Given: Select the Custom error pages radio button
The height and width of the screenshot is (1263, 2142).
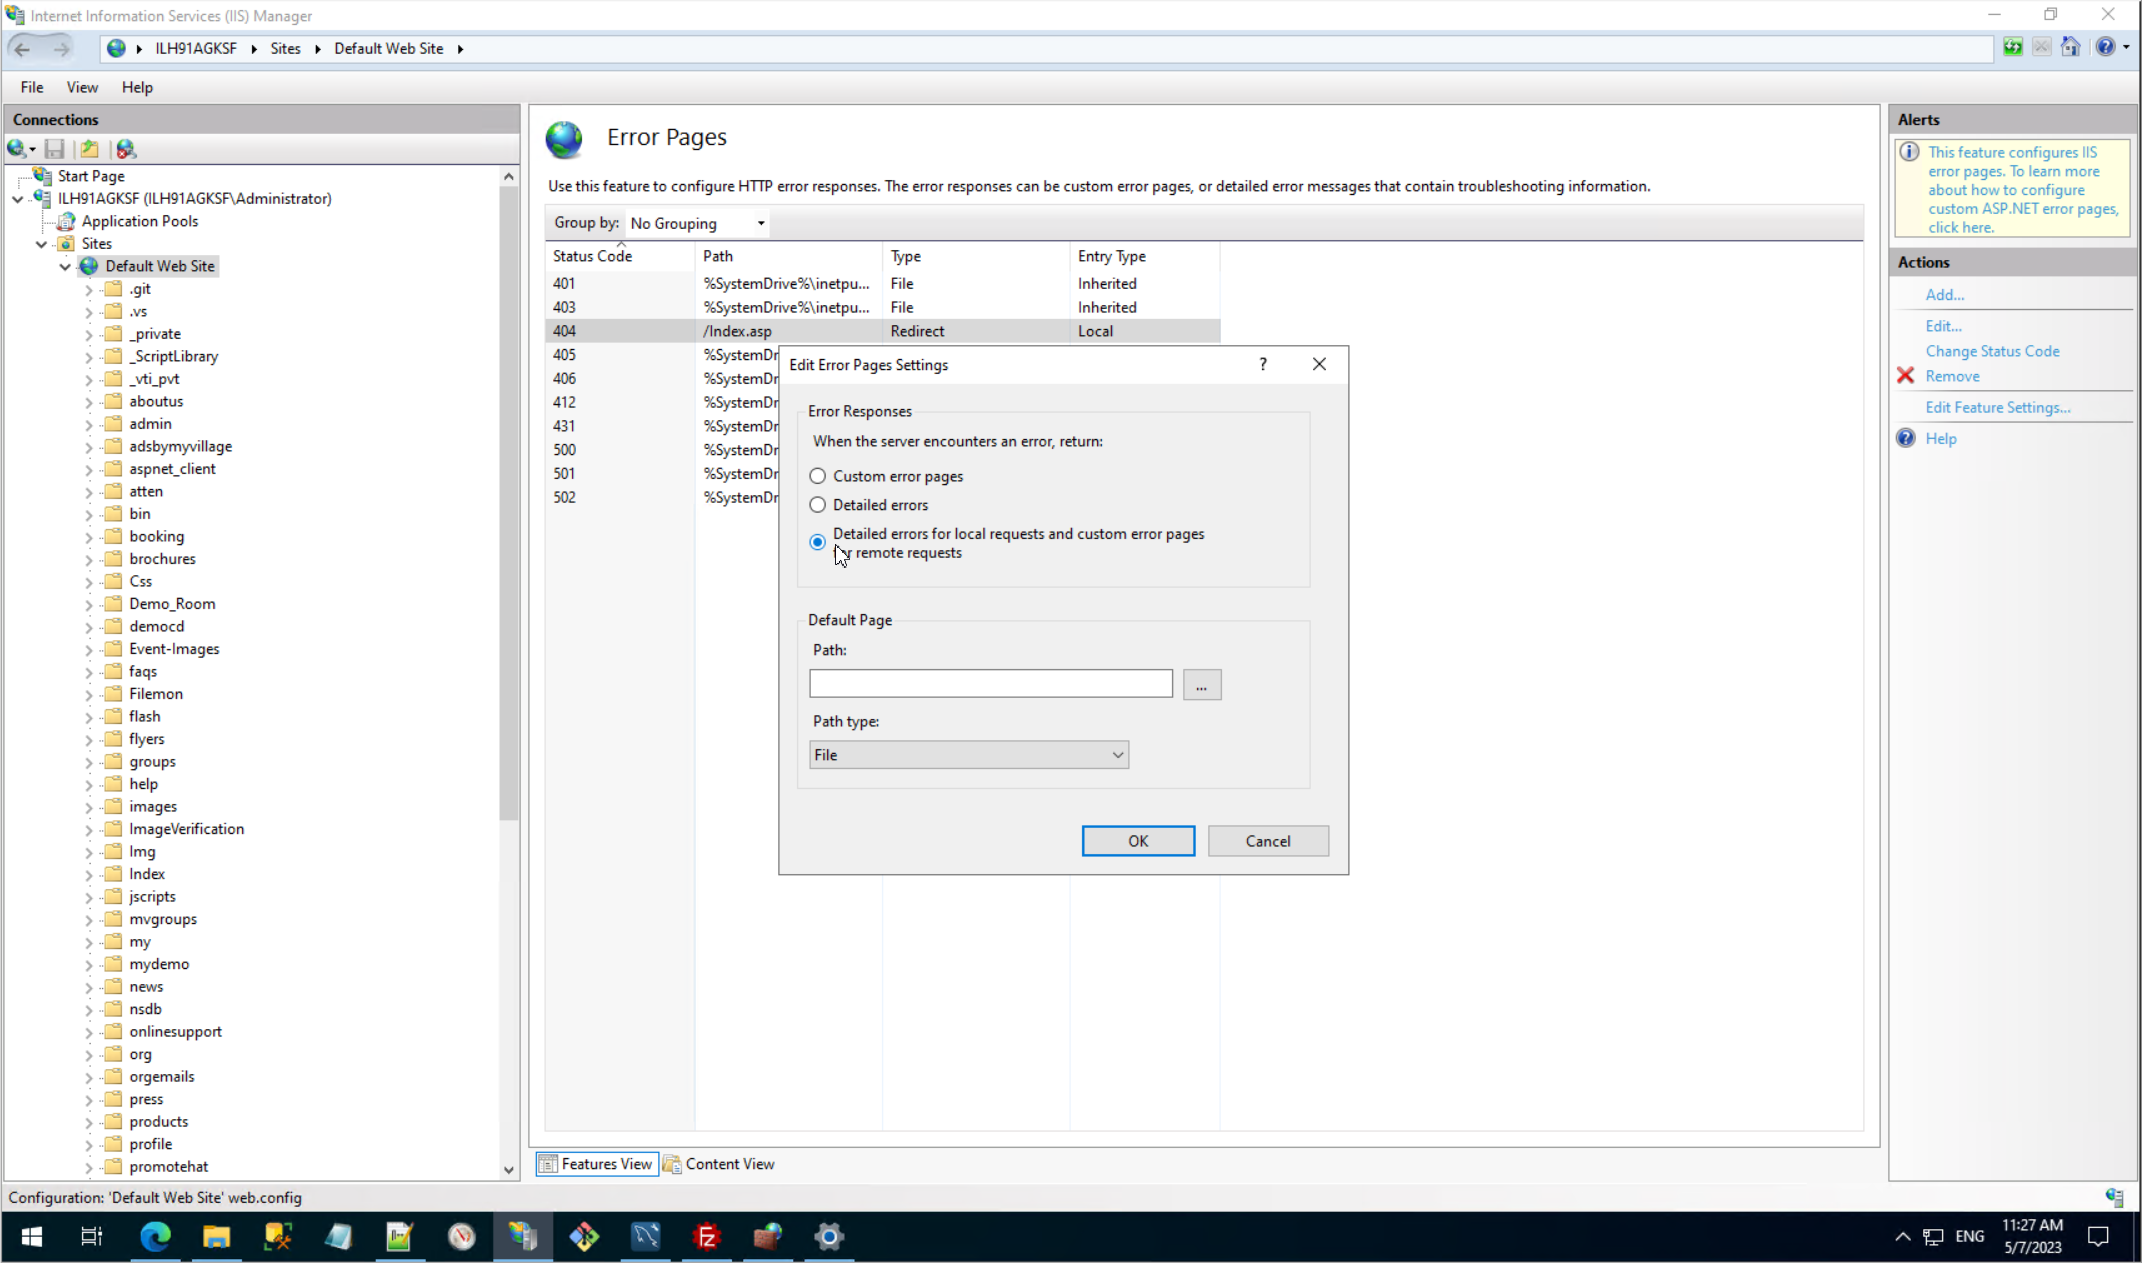Looking at the screenshot, I should tap(818, 476).
